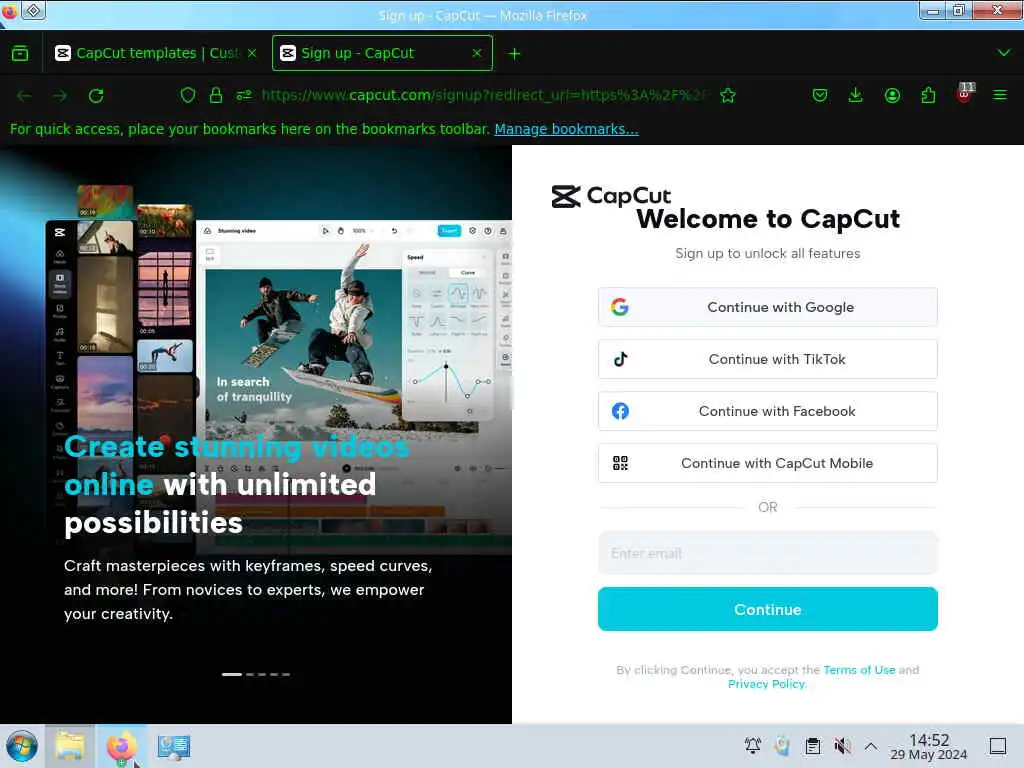Expand hidden tray icons arrow
The width and height of the screenshot is (1024, 768).
click(871, 746)
